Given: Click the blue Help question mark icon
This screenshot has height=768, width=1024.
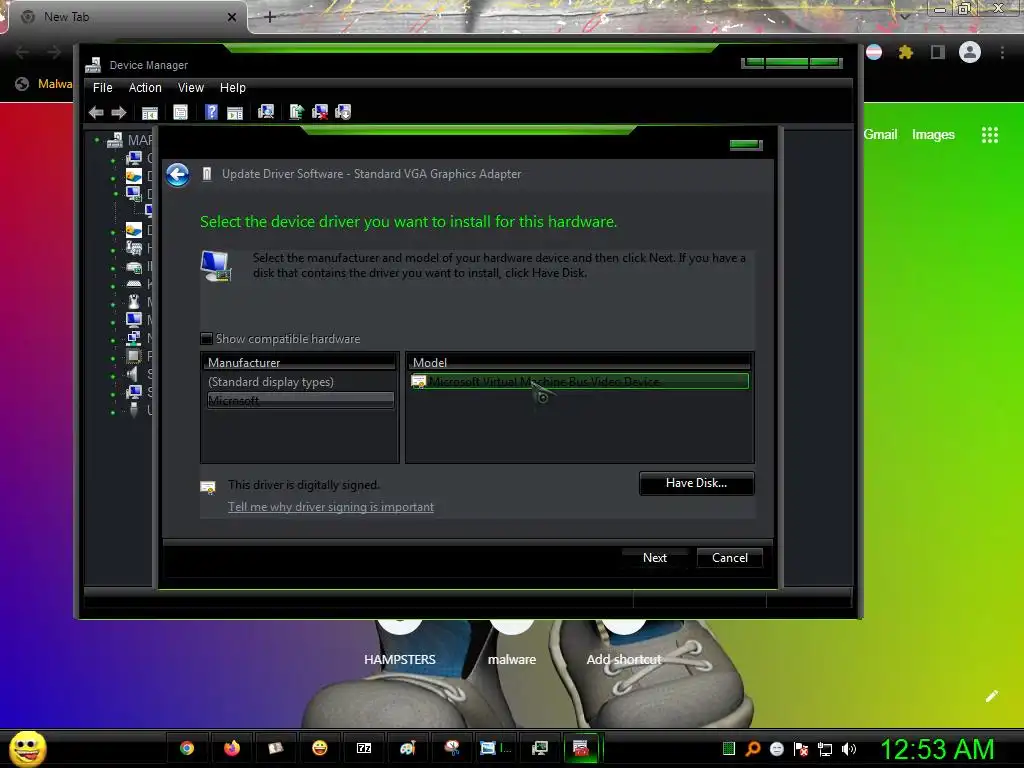Looking at the screenshot, I should point(211,112).
